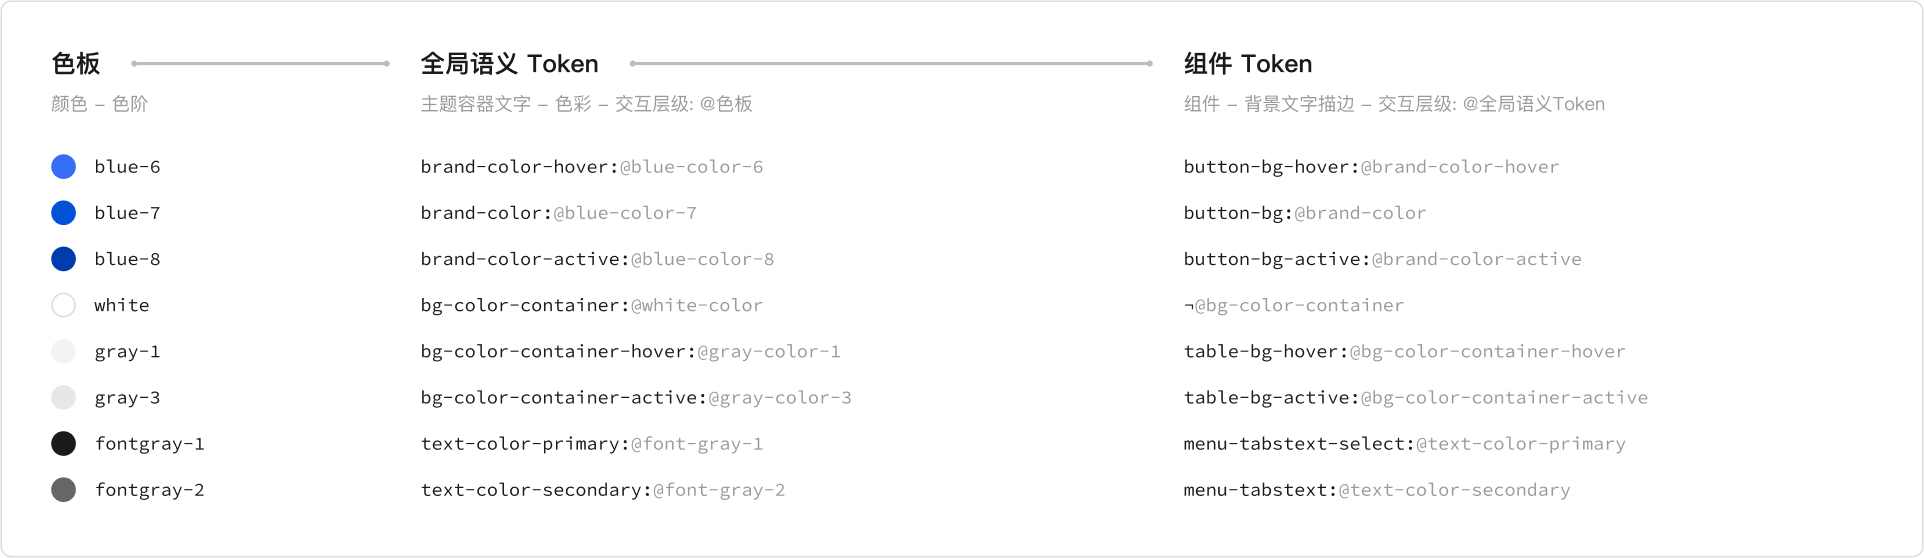The image size is (1924, 558).
Task: Select the blue-7 color circle
Action: coord(63,213)
